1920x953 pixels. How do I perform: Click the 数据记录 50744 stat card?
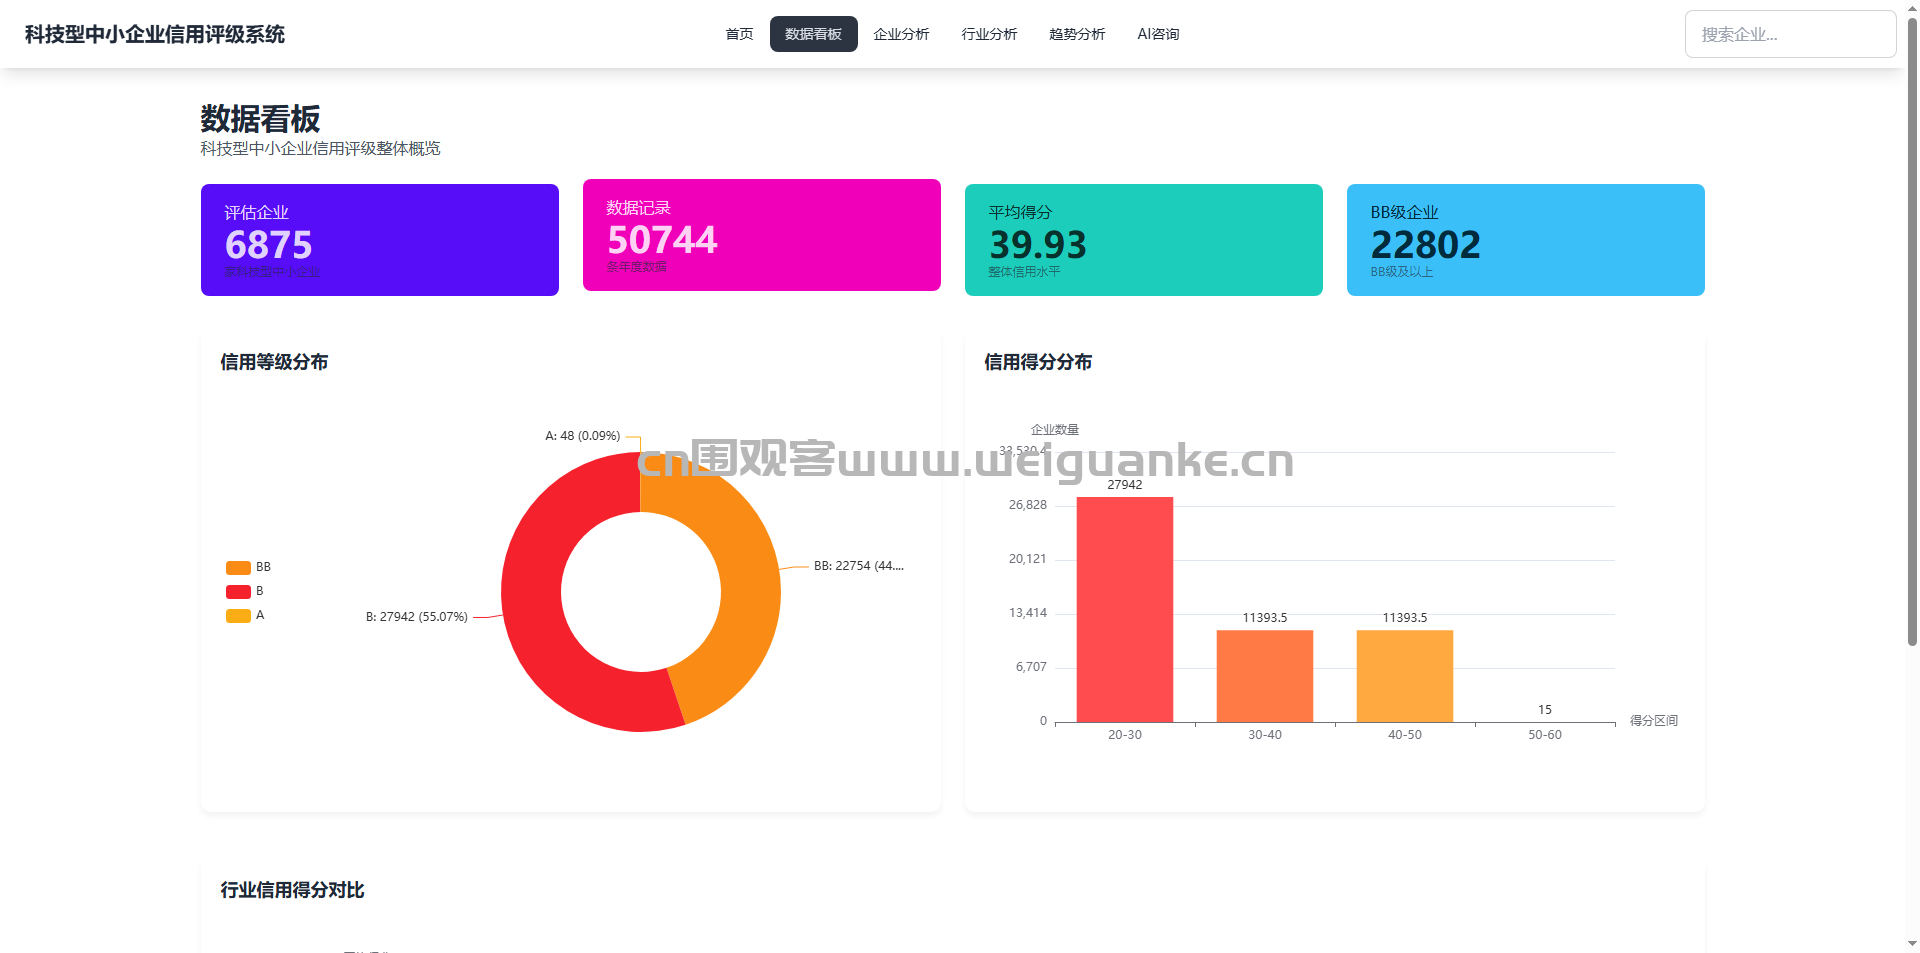(x=761, y=235)
